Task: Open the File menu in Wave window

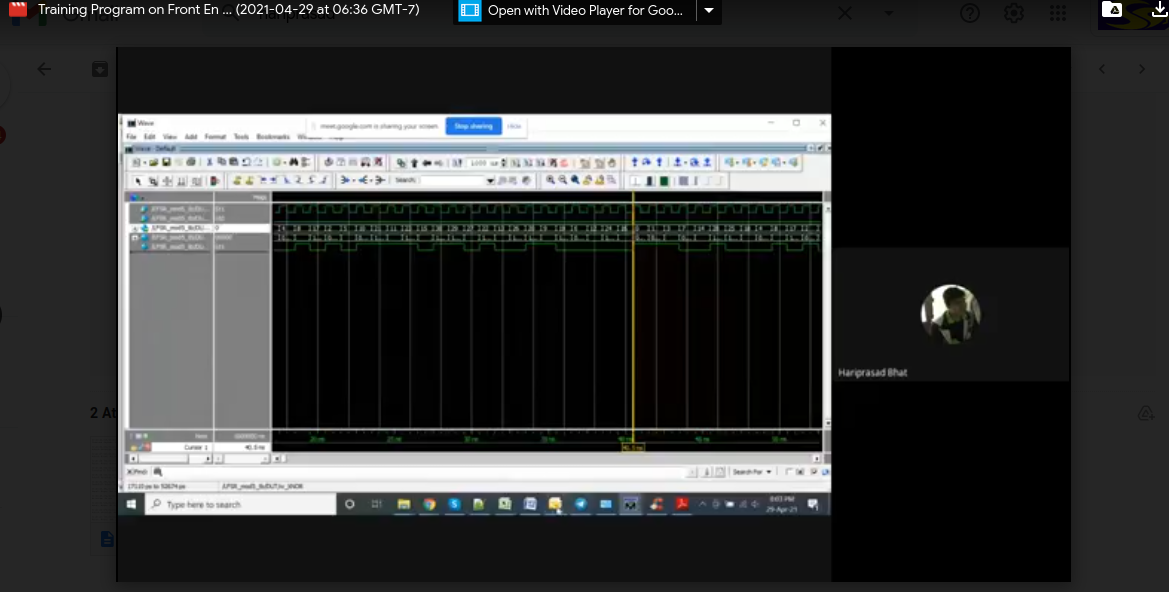Action: [131, 137]
